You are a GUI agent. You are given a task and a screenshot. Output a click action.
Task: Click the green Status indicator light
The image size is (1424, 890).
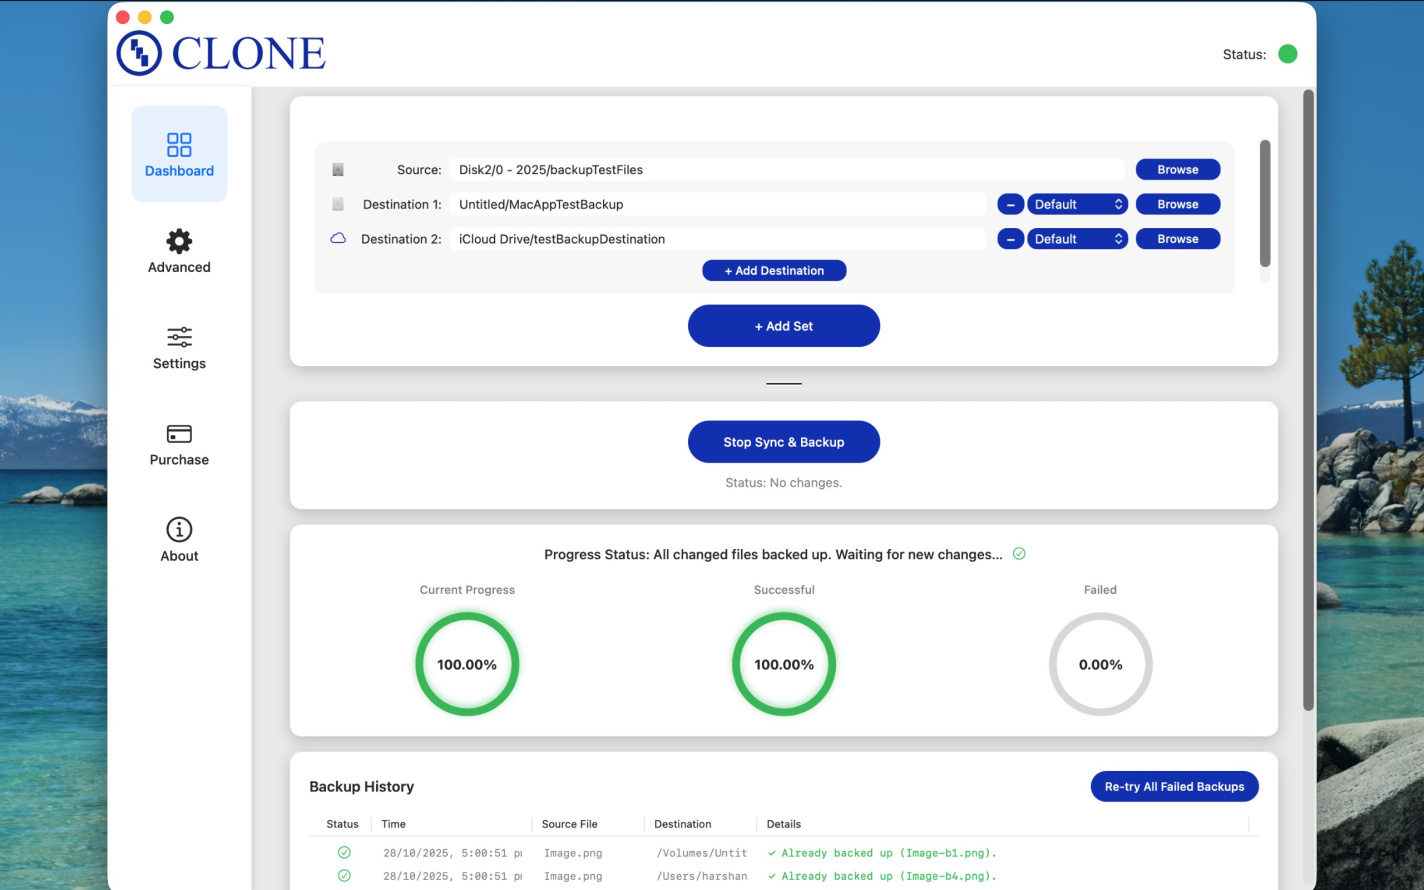[1288, 54]
